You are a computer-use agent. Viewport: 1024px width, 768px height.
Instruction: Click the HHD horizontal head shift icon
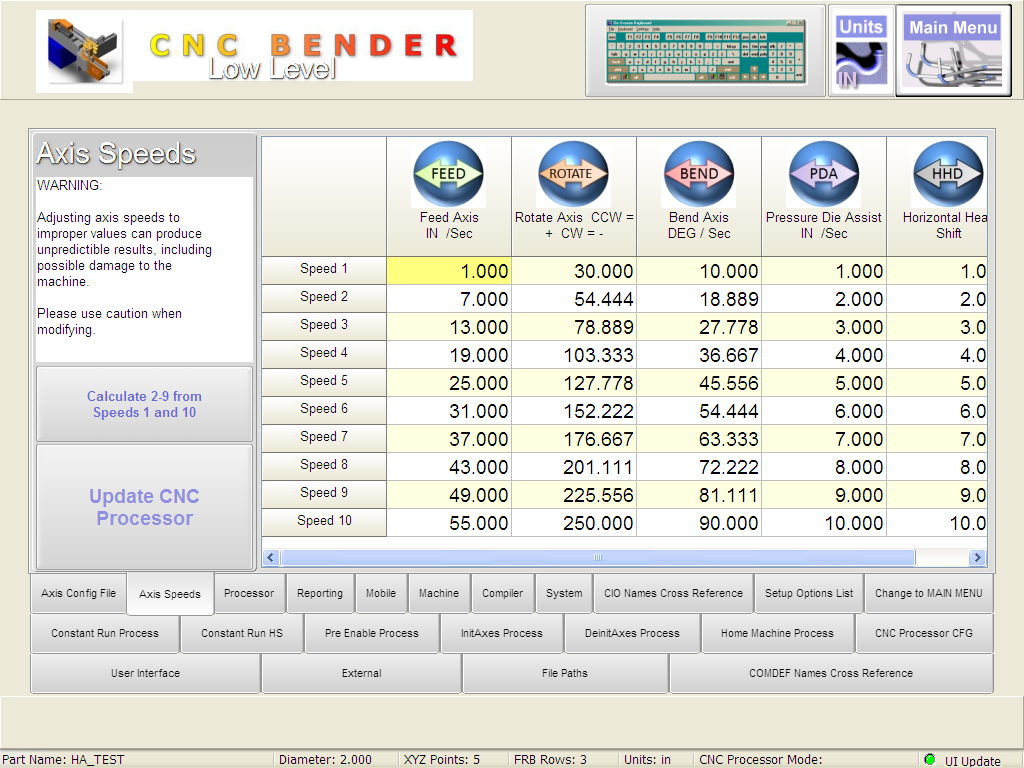946,174
